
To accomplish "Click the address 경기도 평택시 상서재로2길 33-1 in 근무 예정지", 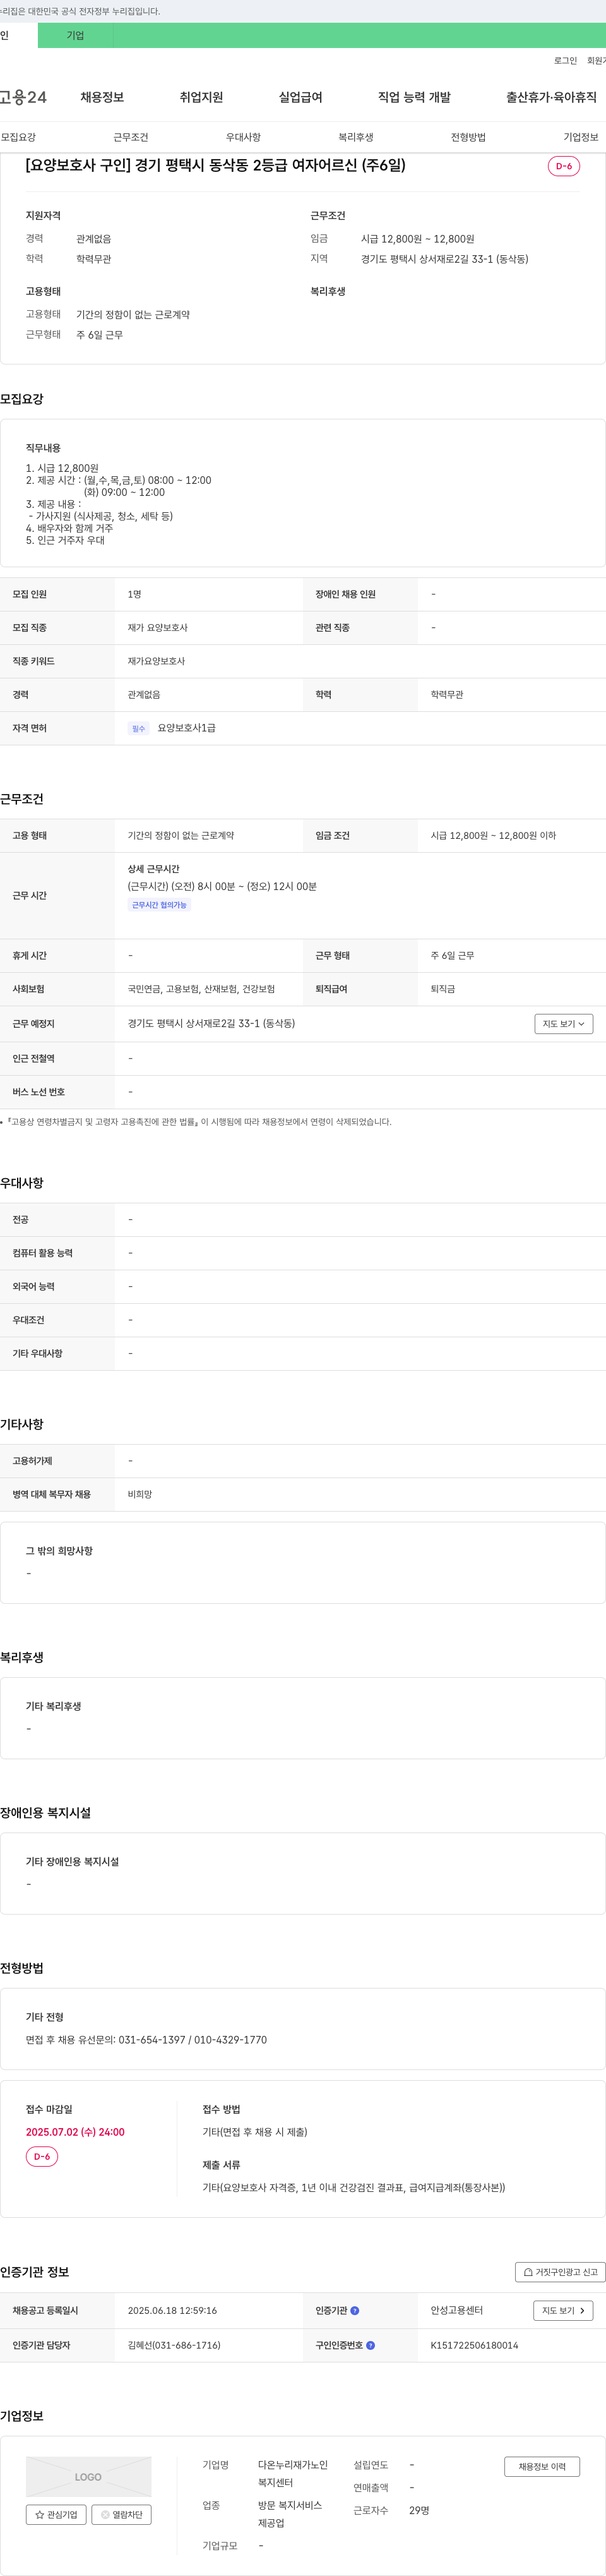I will click(211, 1023).
